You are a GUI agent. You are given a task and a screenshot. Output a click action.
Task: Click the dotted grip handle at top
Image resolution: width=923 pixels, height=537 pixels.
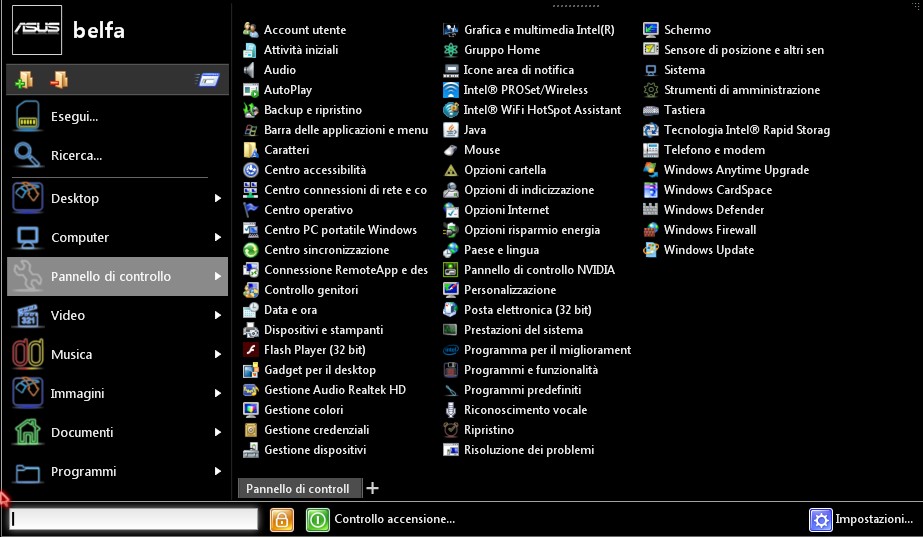[576, 6]
